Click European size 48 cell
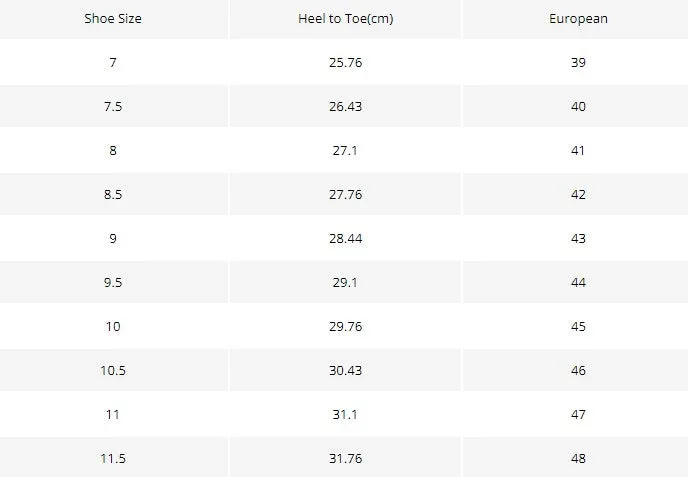Image resolution: width=688 pixels, height=477 pixels. 578,458
